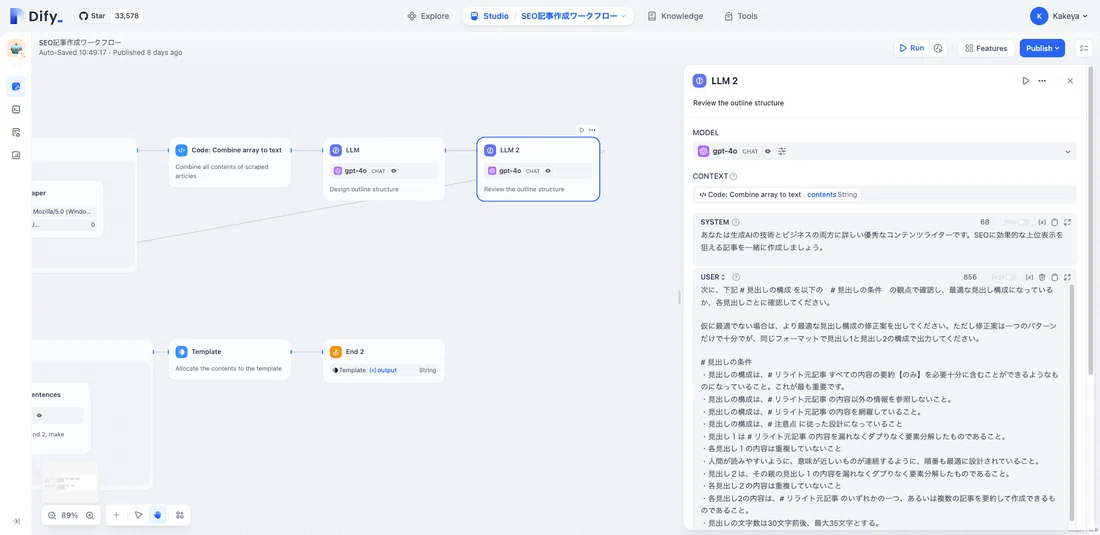This screenshot has height=535, width=1100.
Task: Click the panel resize handle on left edge
Action: (679, 297)
